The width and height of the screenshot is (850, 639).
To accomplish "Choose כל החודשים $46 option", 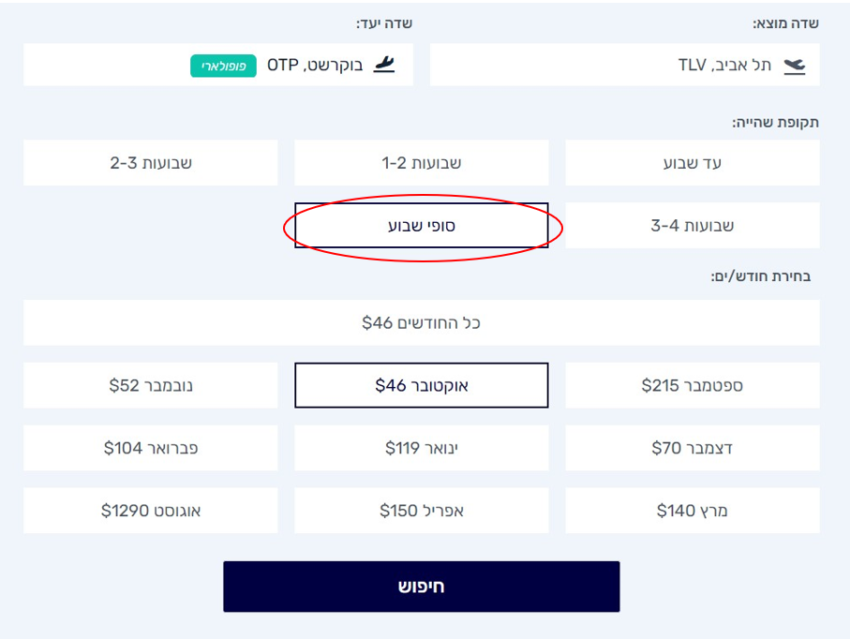I will point(421,322).
